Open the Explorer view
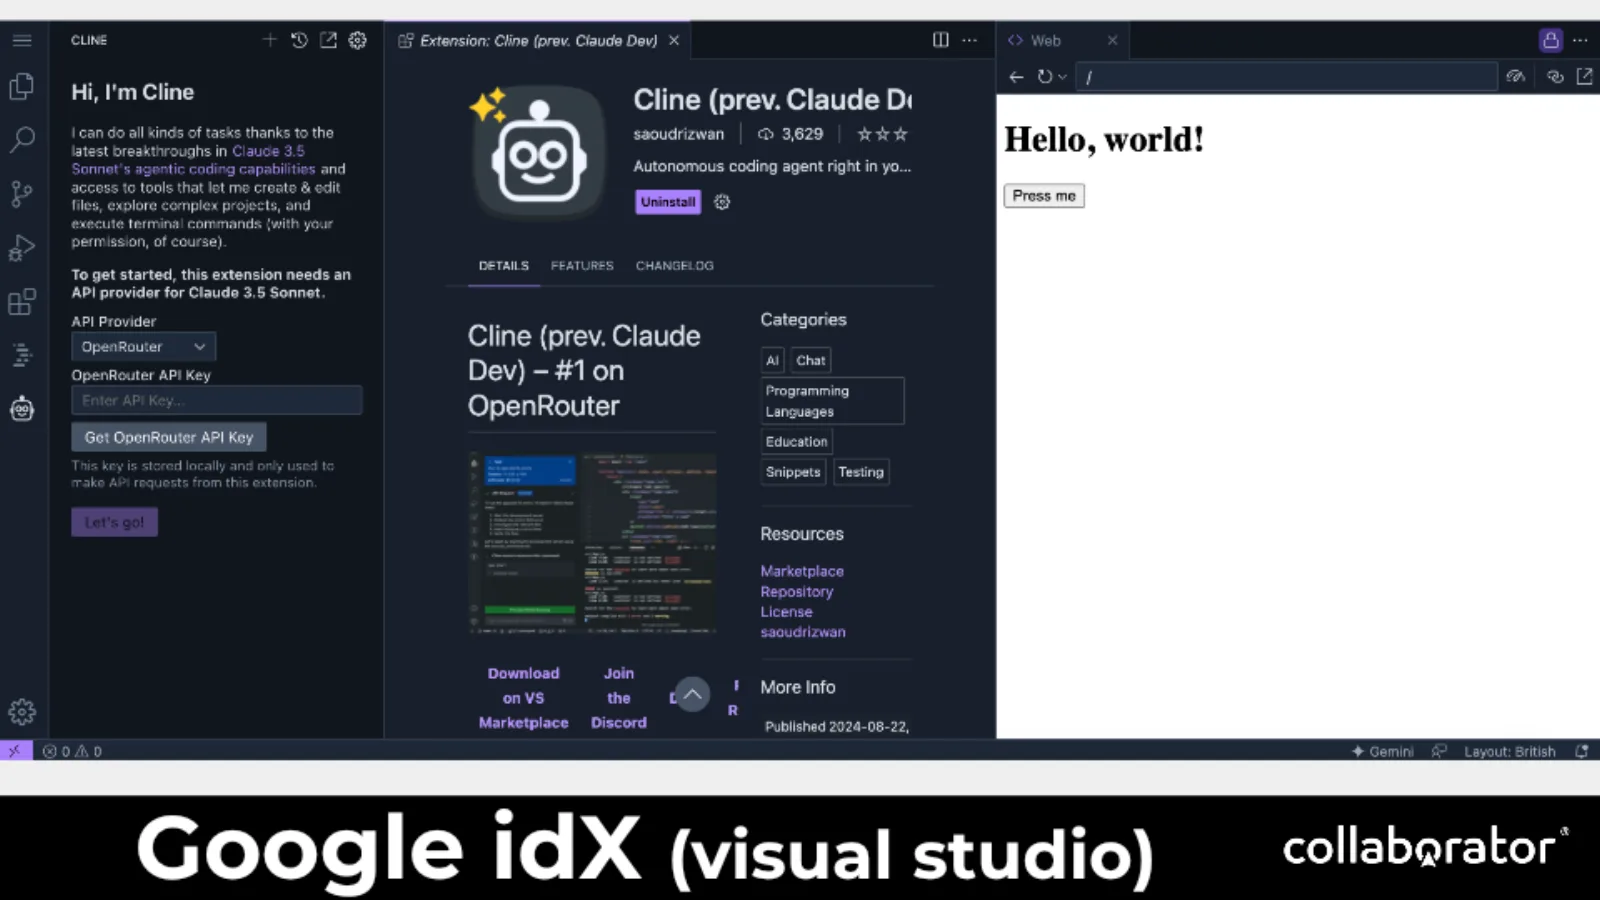1600x900 pixels. click(22, 87)
